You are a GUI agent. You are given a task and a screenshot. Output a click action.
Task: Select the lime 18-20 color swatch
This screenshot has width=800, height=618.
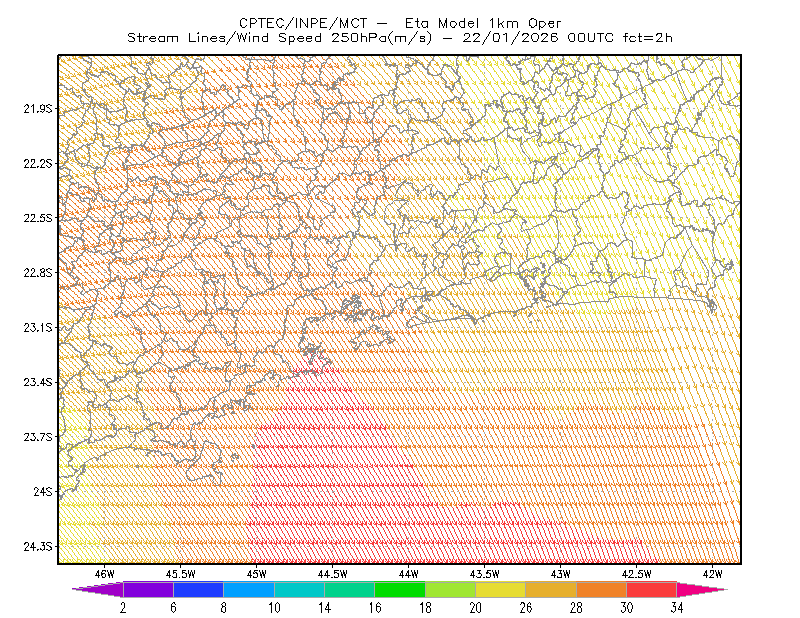[451, 589]
